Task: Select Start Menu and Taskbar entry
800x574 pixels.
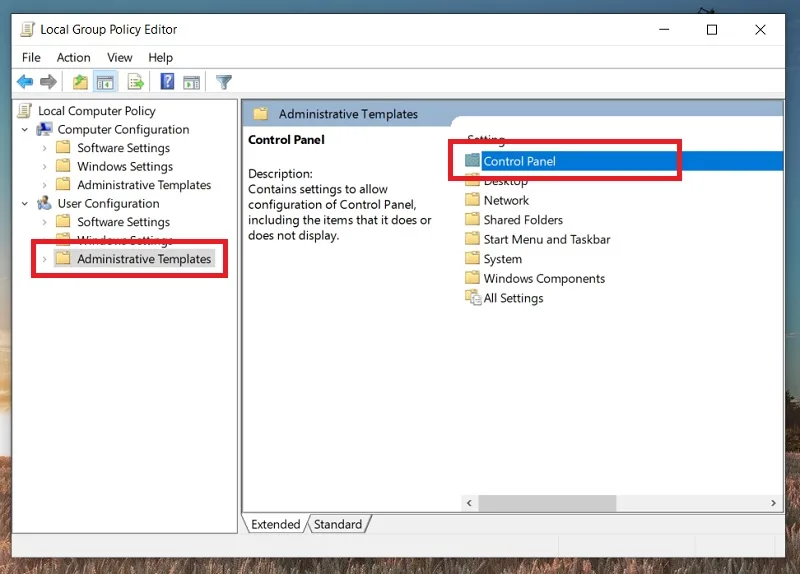Action: (546, 239)
